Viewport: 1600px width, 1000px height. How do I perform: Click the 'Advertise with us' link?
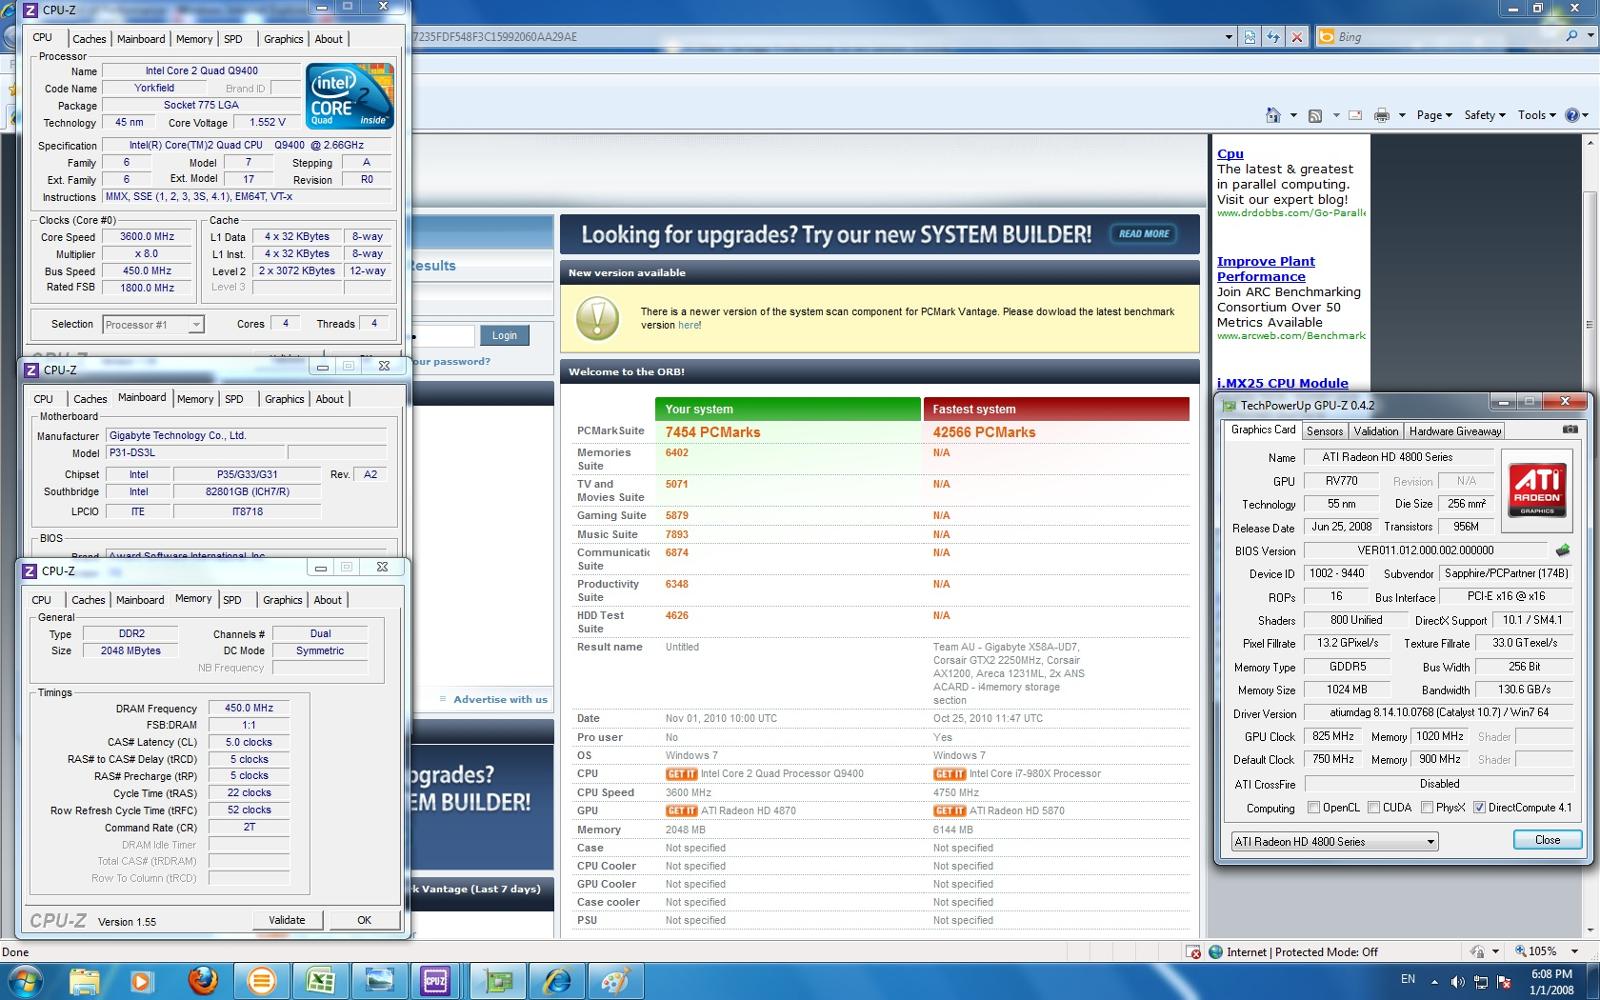[x=500, y=699]
